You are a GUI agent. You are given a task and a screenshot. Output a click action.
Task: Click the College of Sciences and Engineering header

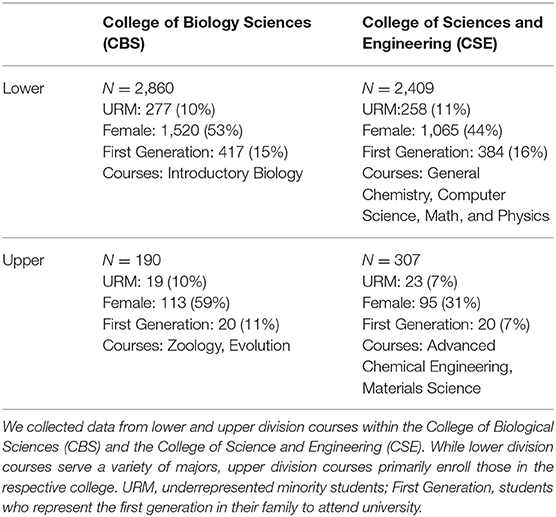(x=452, y=33)
